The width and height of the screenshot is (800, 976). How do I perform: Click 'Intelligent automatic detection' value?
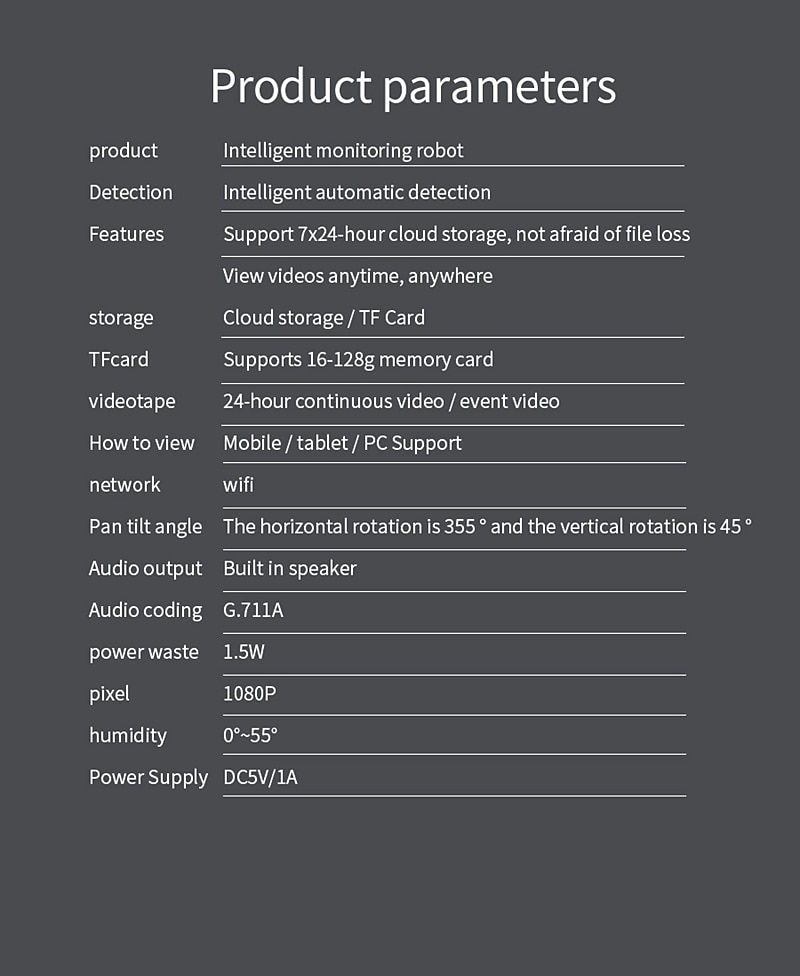pos(357,193)
